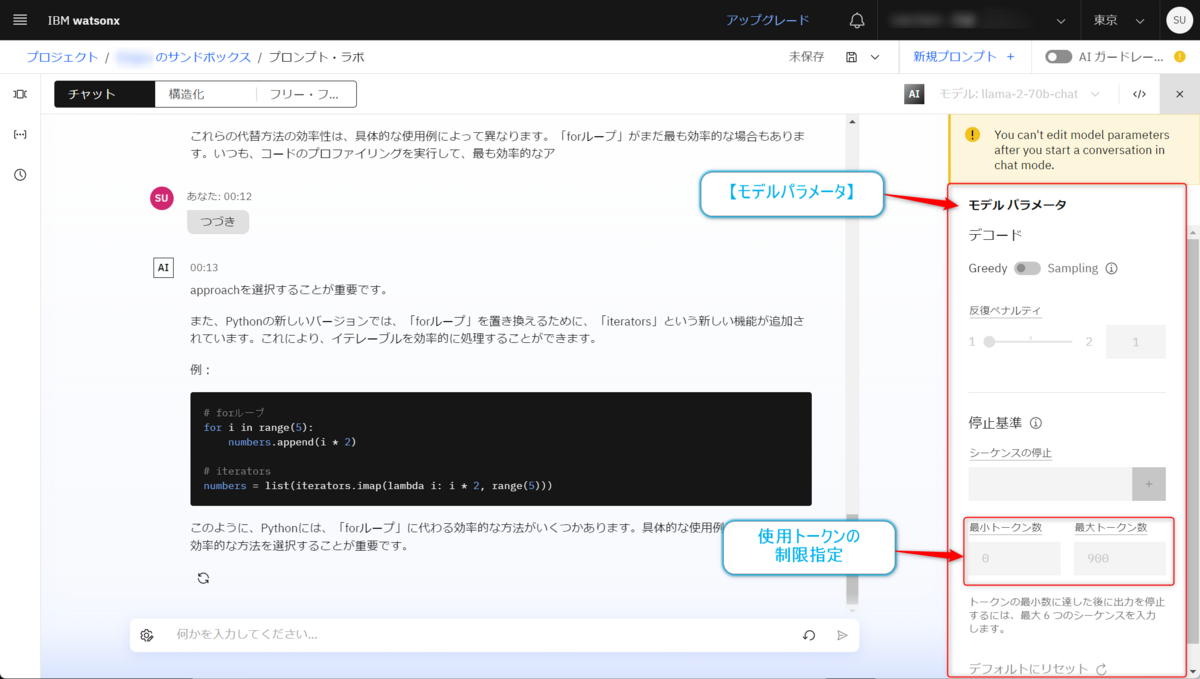
Task: Open the hamburger navigation menu
Action: [20, 20]
